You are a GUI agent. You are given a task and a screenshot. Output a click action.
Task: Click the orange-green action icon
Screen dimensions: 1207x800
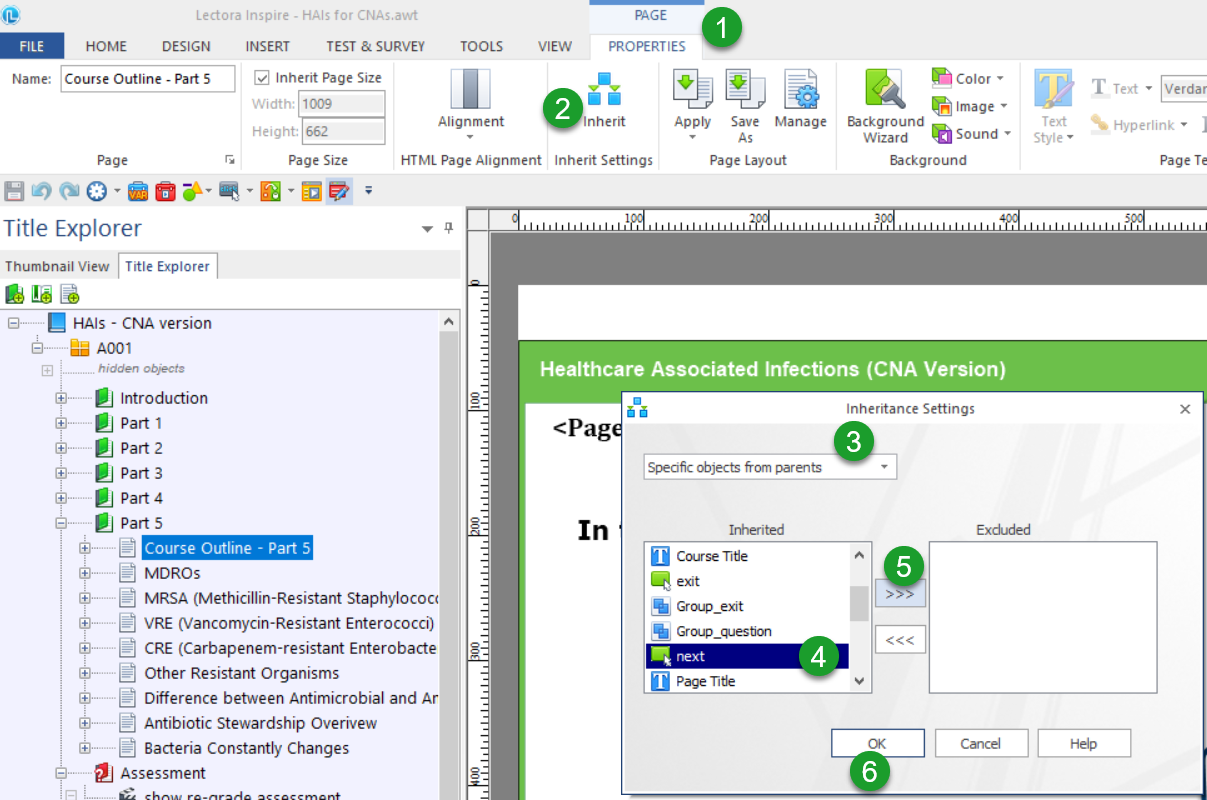point(271,190)
